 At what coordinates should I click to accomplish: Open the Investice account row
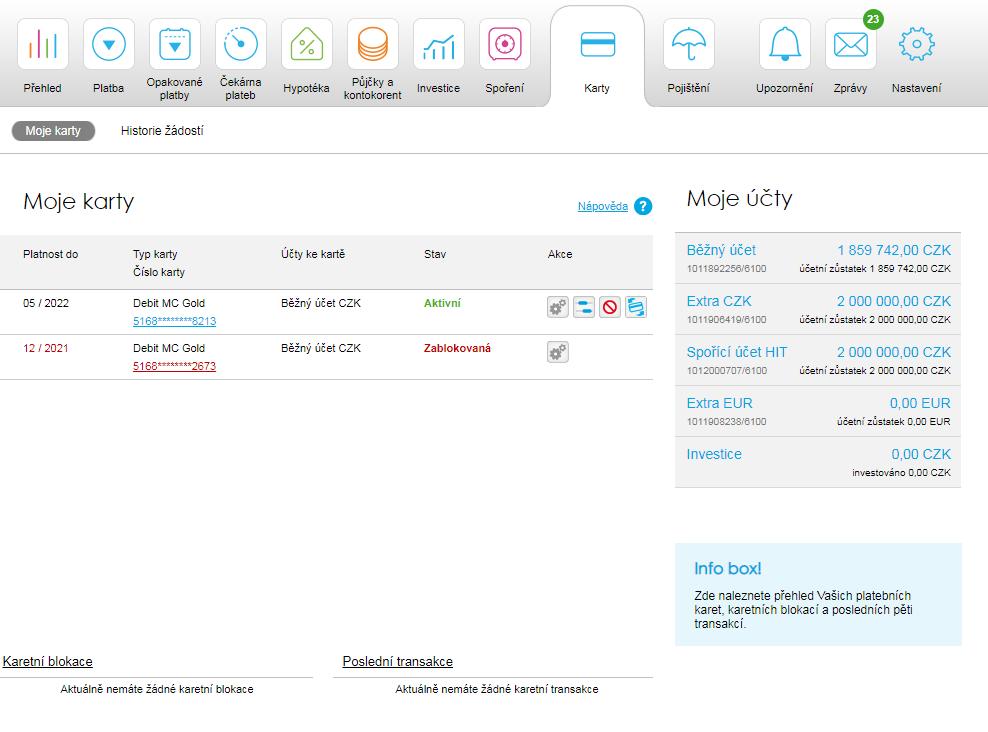tap(818, 462)
